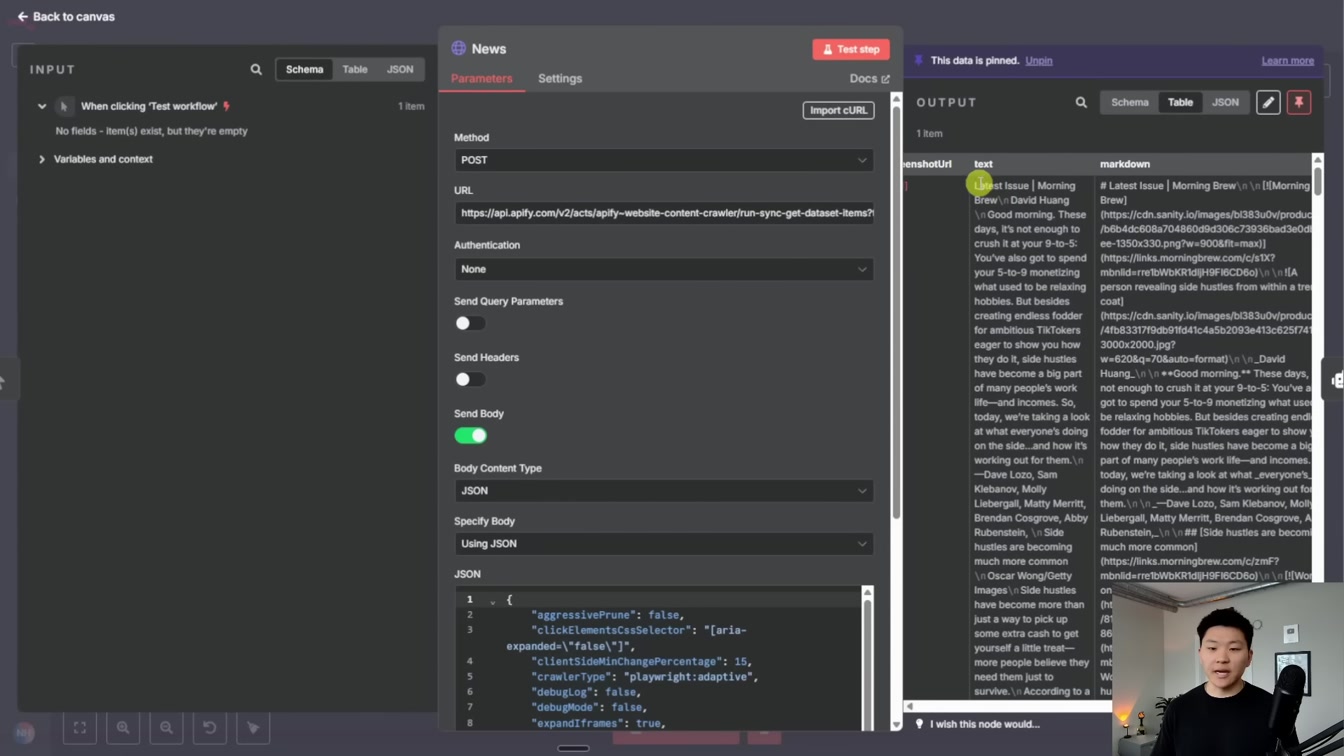Screen dimensions: 1344x756
Task: Click the Method dropdown chevron arrow
Action: [x=862, y=160]
